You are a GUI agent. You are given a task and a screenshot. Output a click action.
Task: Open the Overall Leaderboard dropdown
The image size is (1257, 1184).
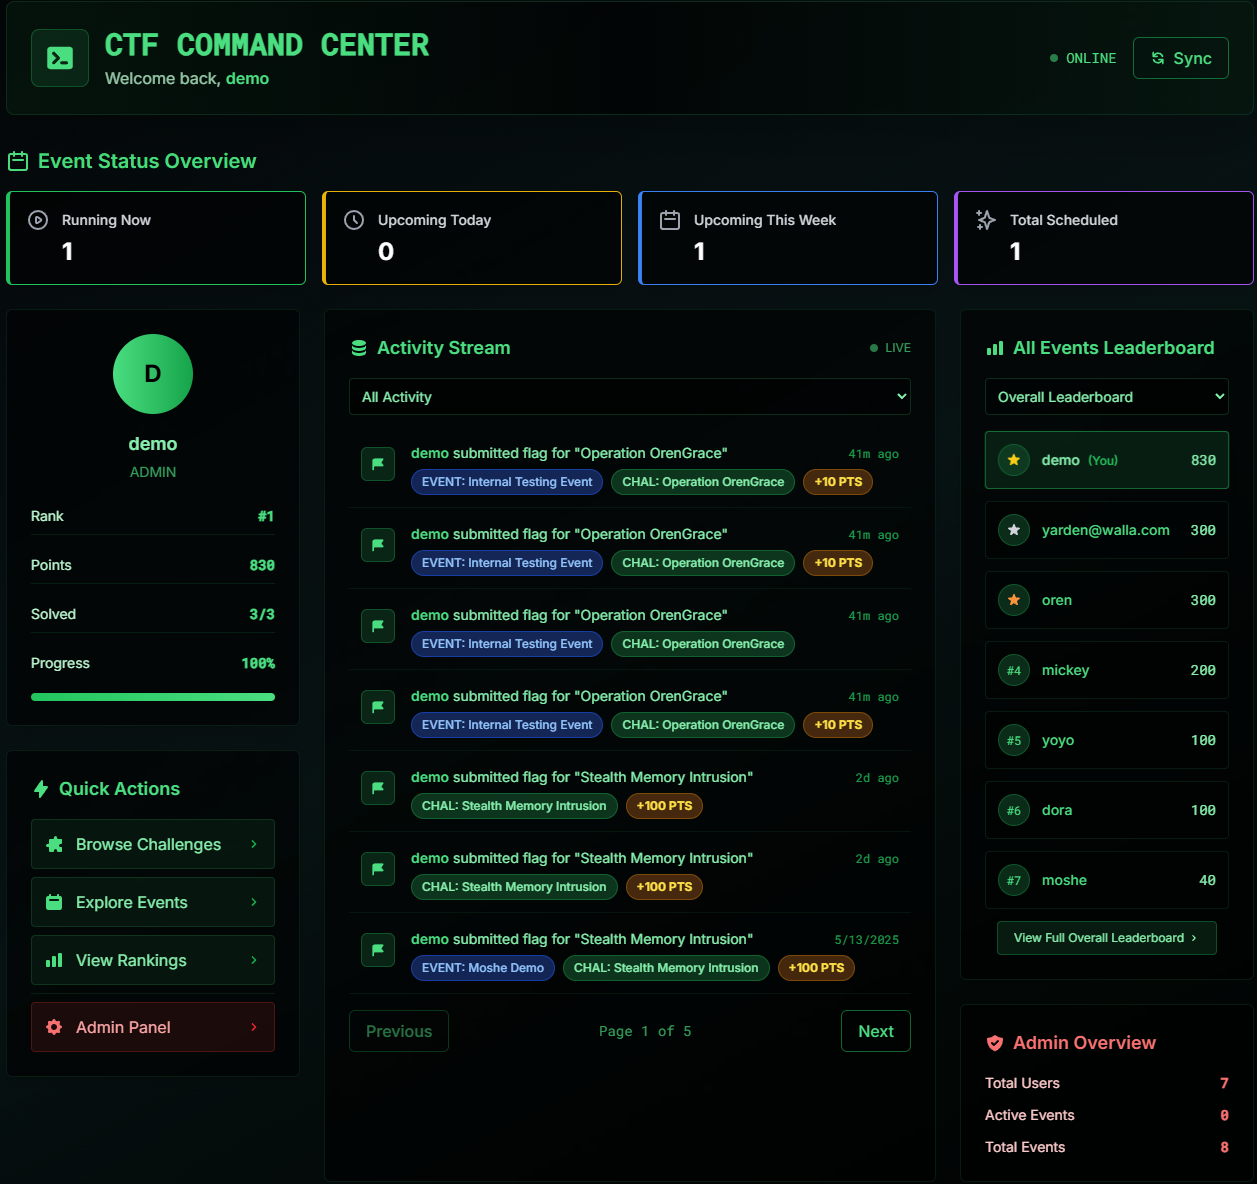(x=1107, y=397)
